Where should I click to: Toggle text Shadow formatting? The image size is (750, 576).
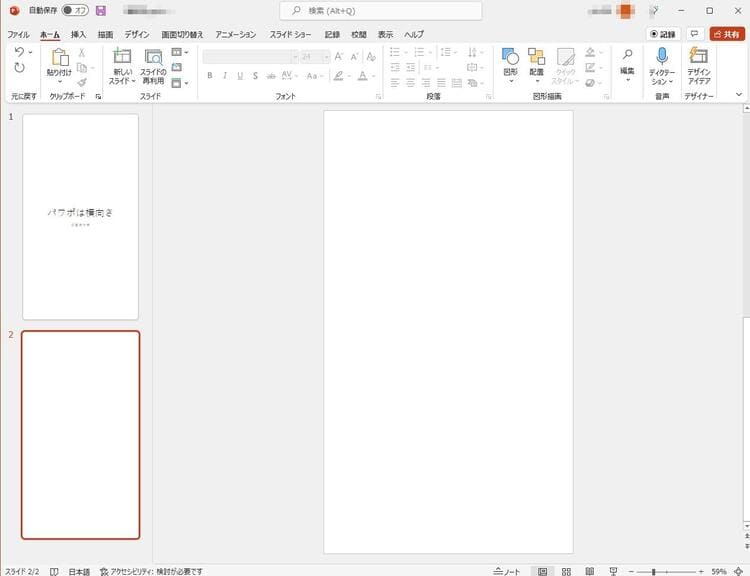click(x=255, y=76)
